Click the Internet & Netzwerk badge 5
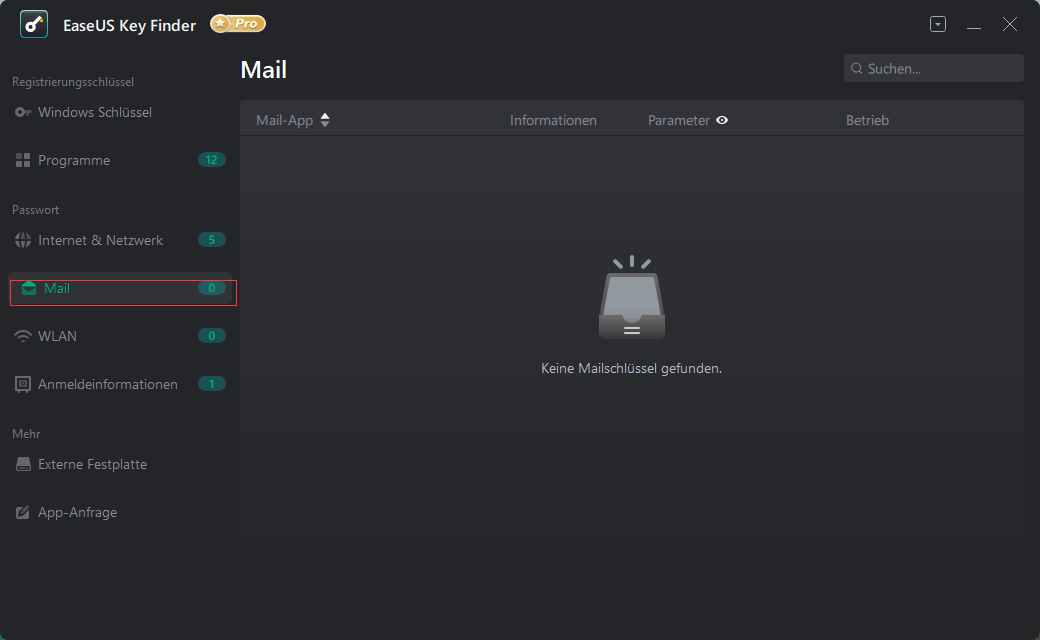1040x640 pixels. [212, 239]
